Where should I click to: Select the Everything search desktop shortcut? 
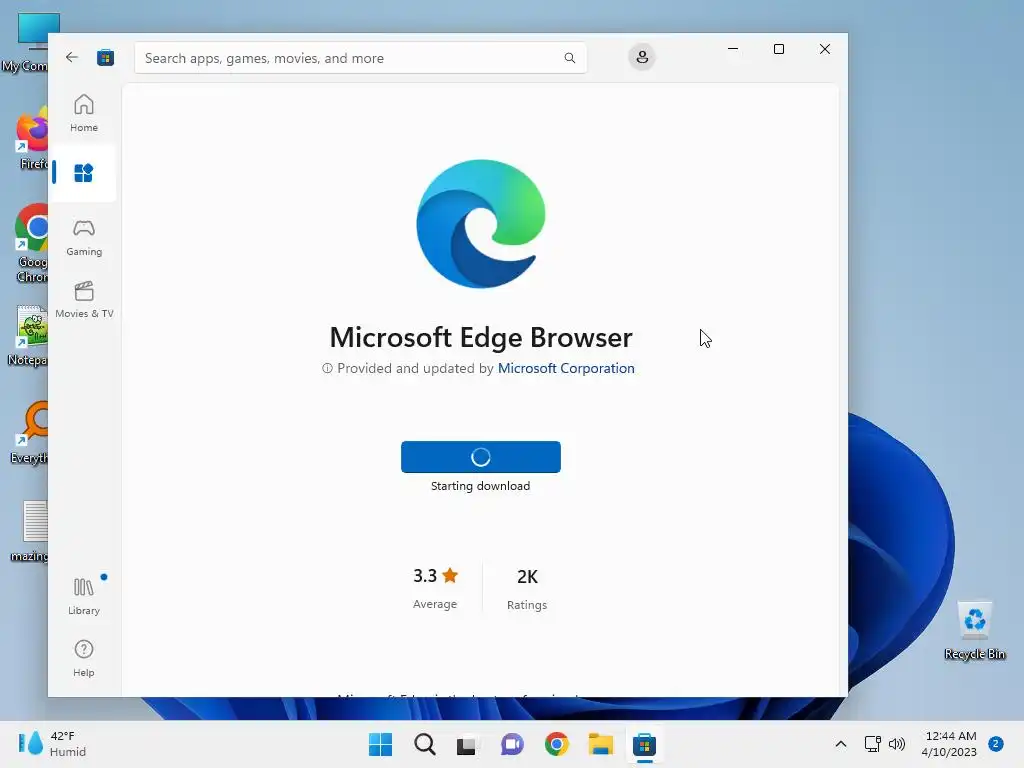(27, 432)
